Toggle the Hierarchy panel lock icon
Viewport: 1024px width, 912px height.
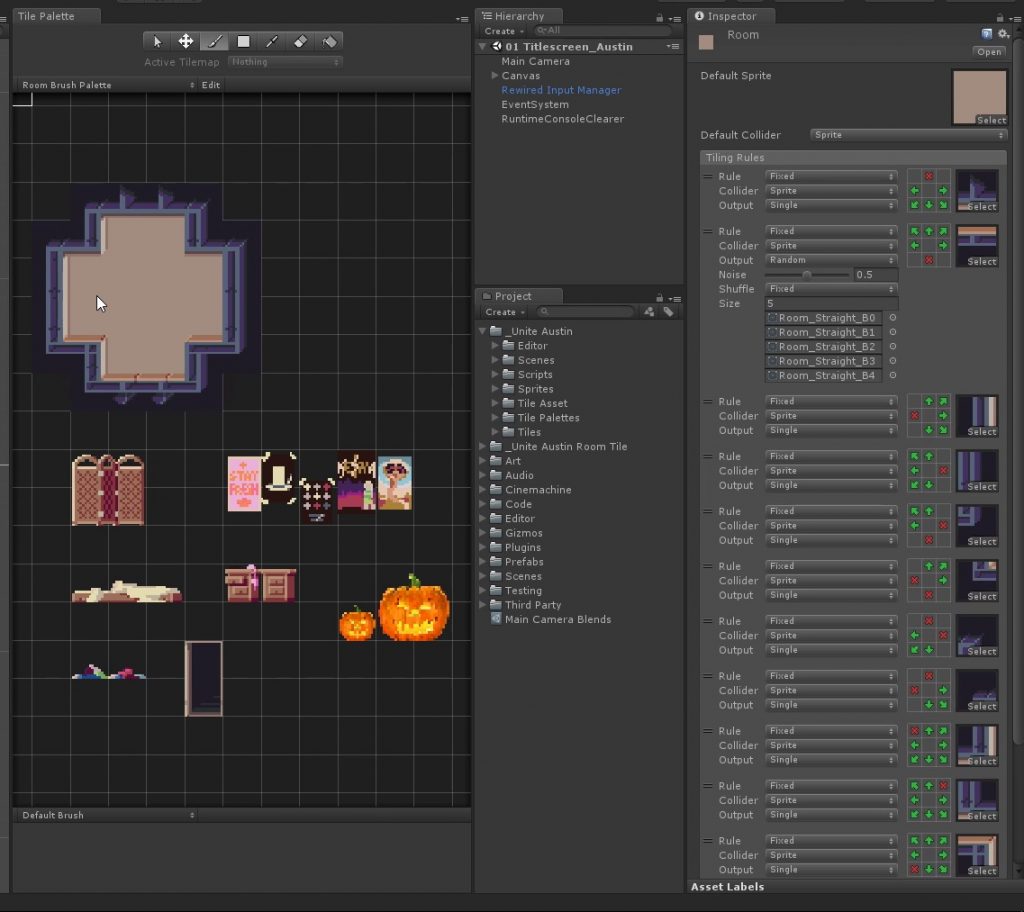coord(659,17)
